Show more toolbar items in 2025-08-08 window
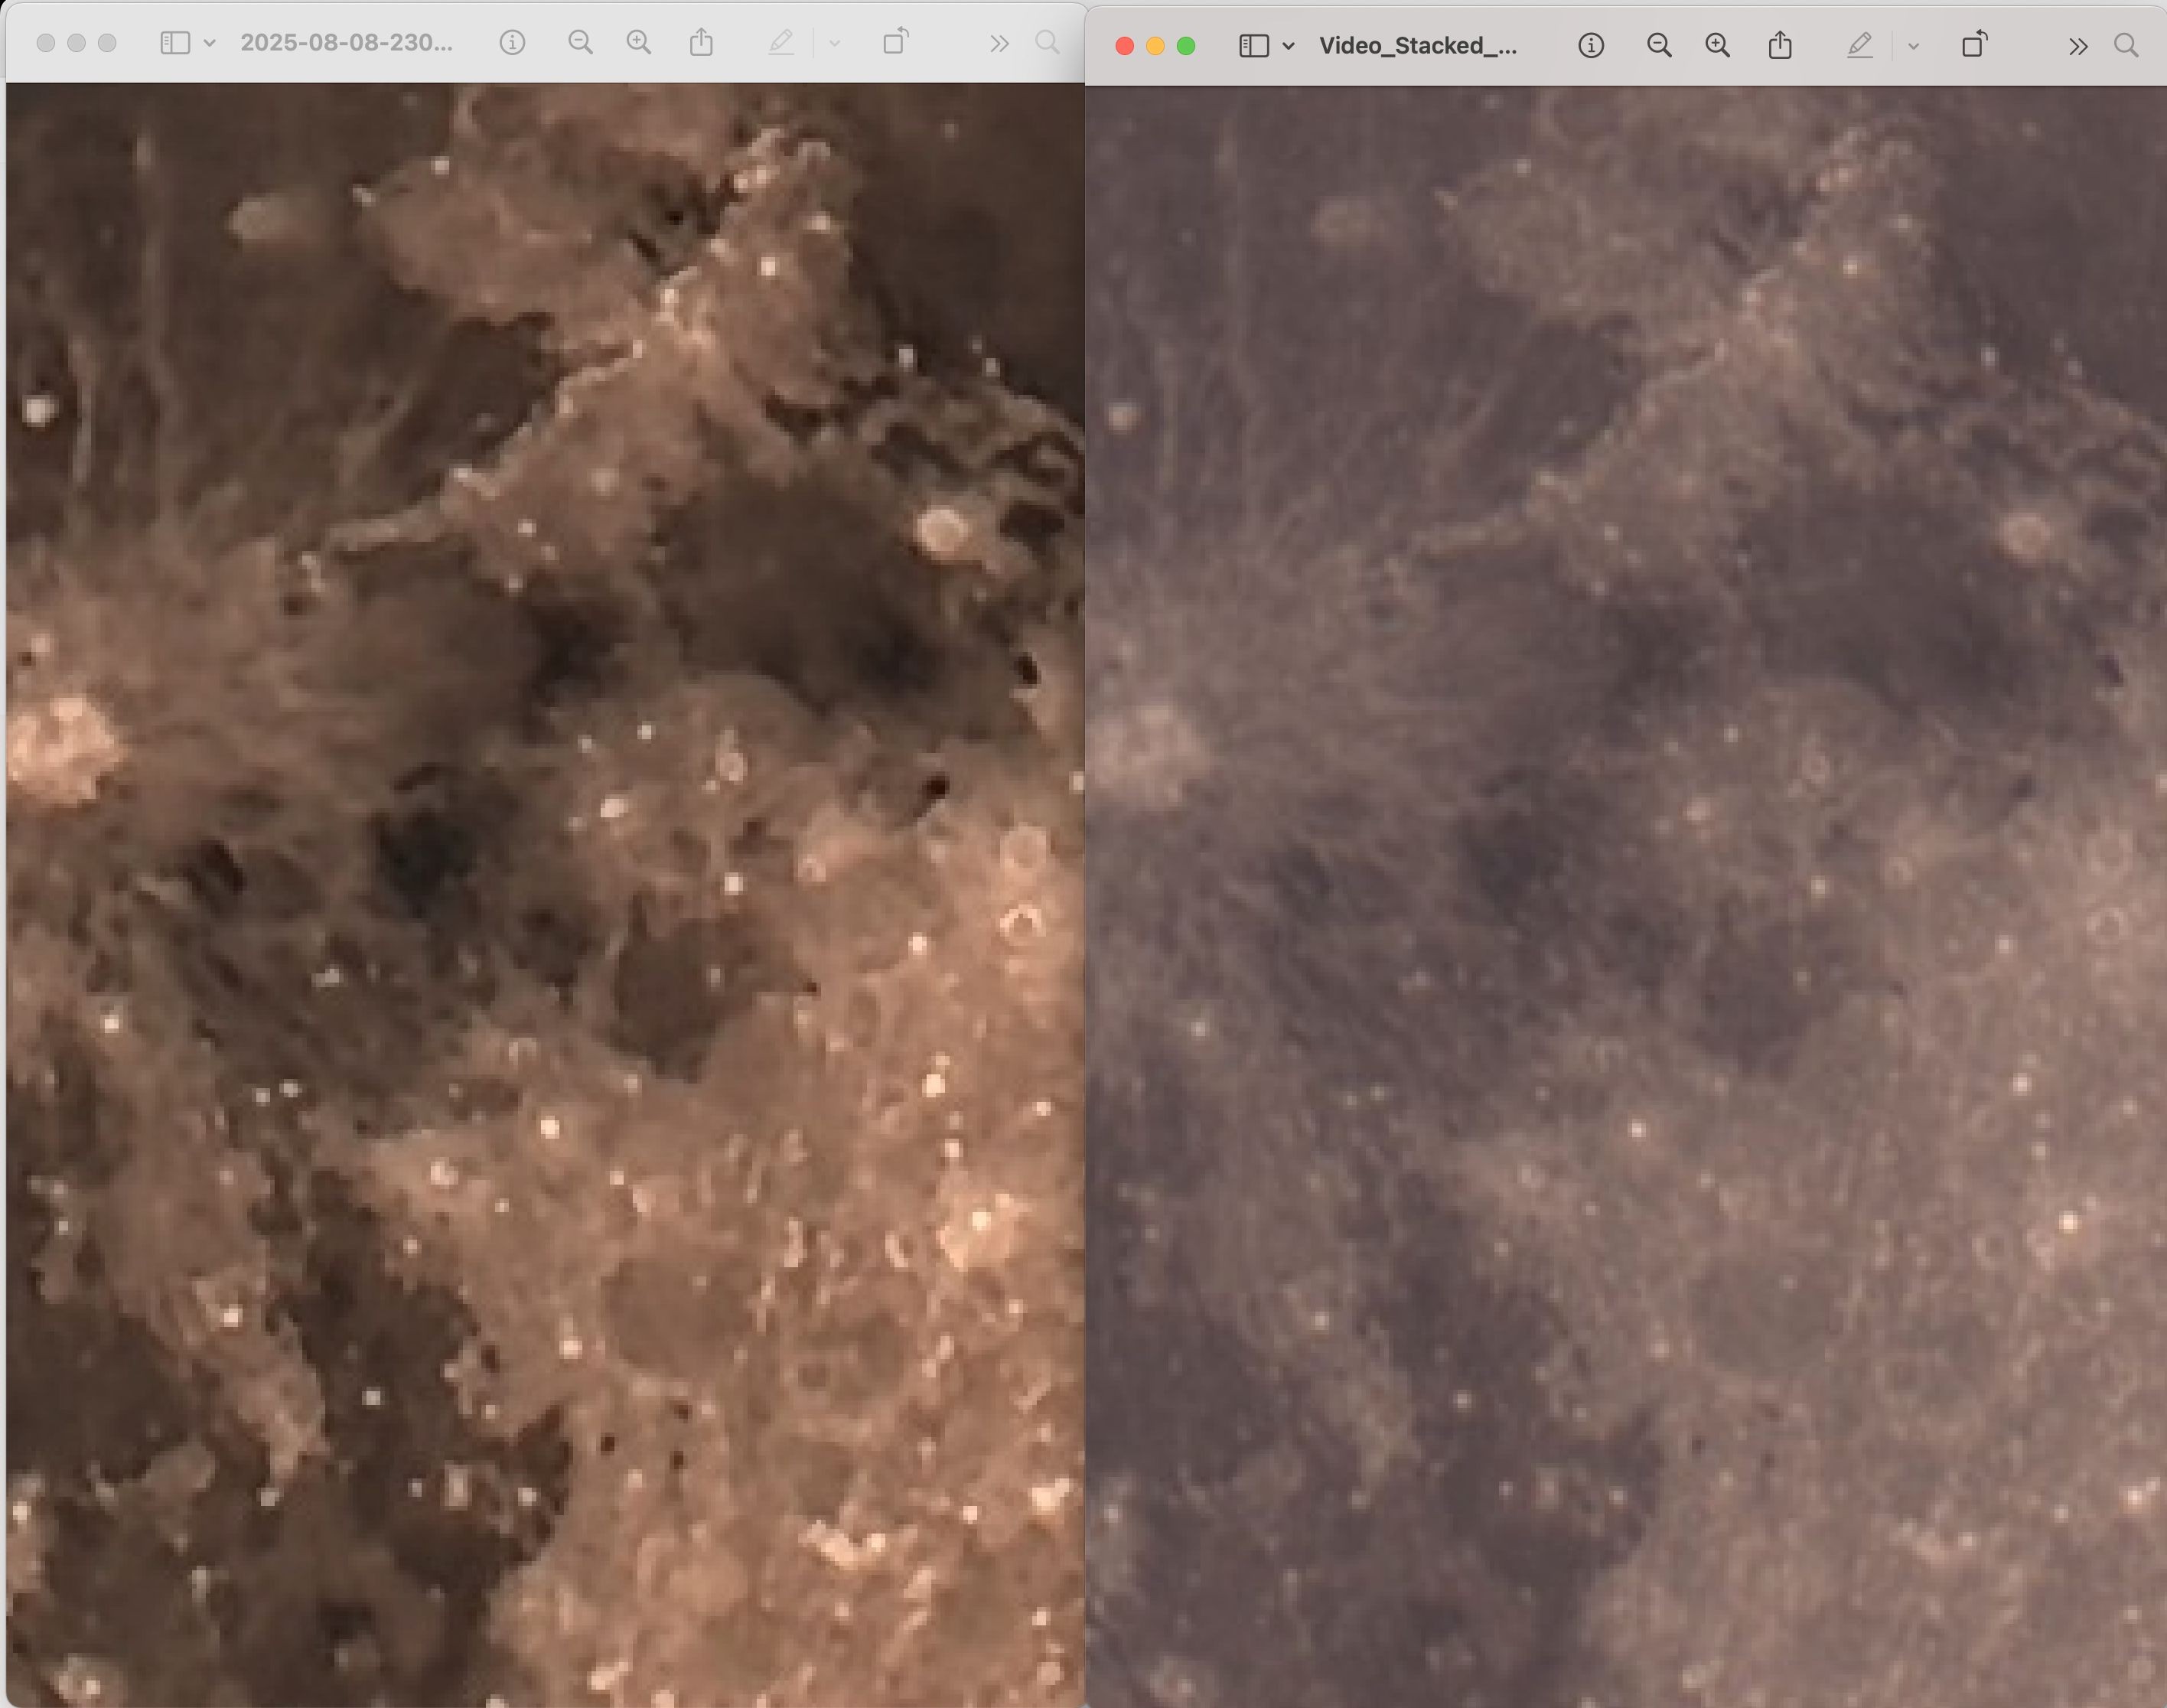This screenshot has width=2167, height=1708. pos(999,43)
